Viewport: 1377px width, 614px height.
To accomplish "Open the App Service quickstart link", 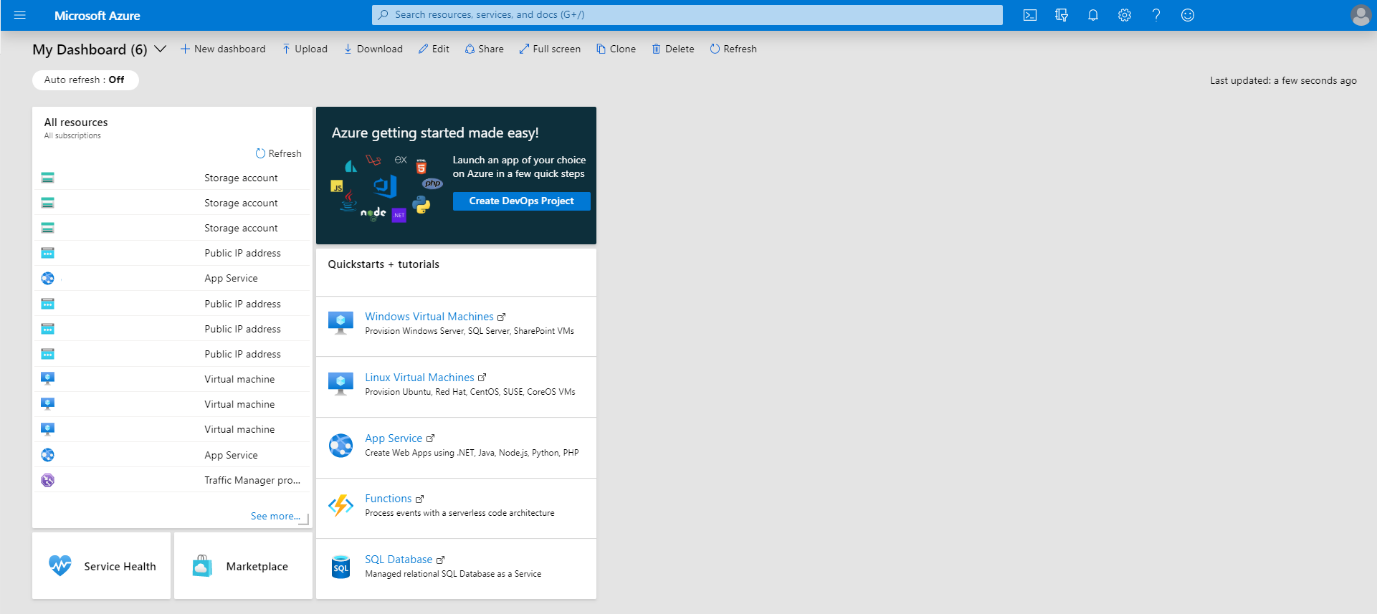I will point(393,438).
